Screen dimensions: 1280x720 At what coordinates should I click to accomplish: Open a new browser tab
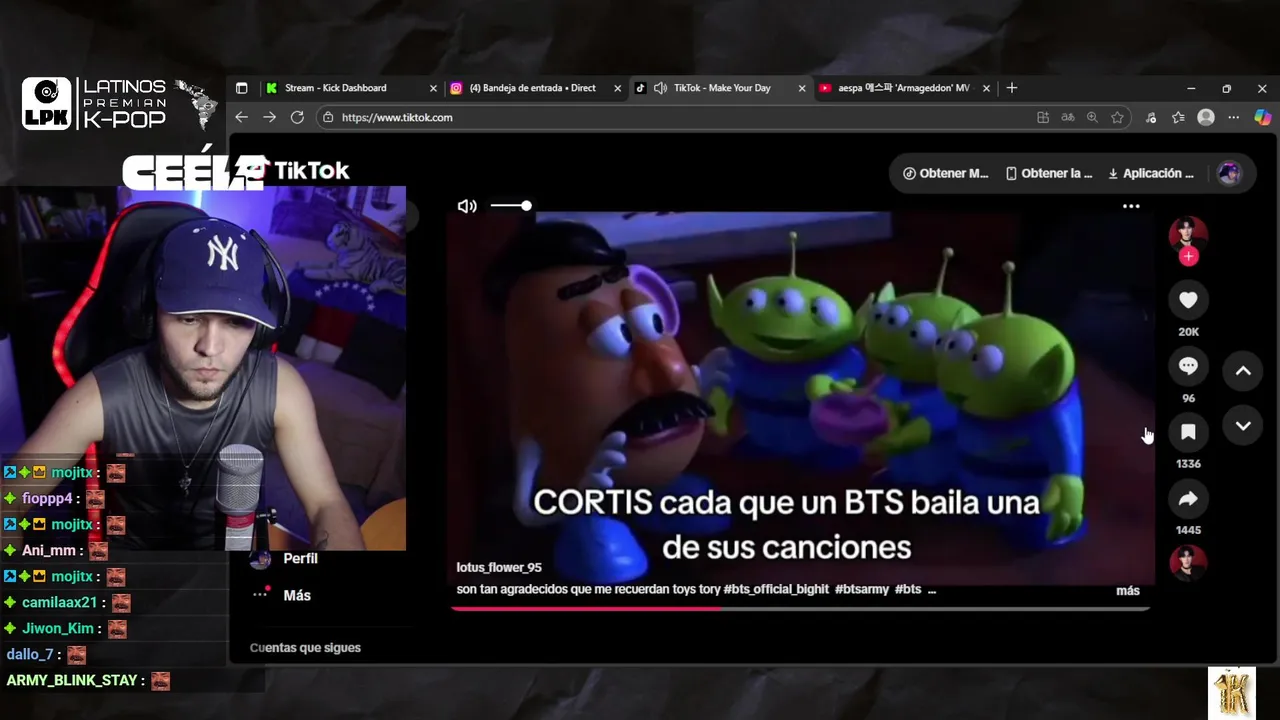click(x=1012, y=88)
